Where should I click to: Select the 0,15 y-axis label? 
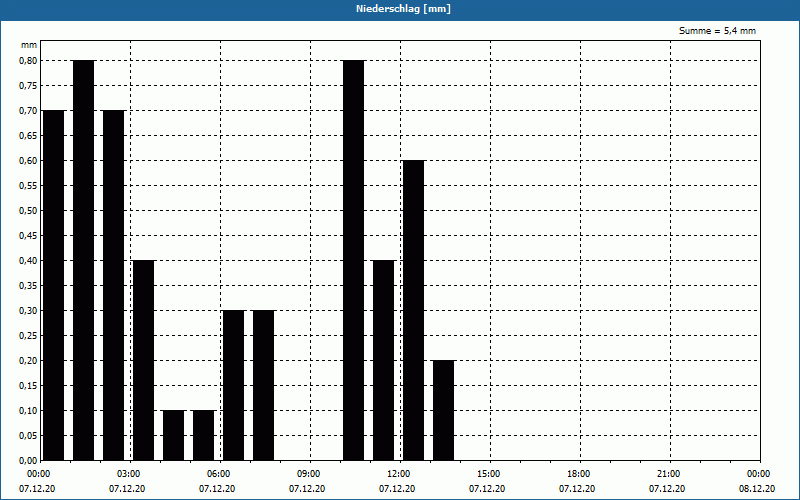click(x=28, y=385)
